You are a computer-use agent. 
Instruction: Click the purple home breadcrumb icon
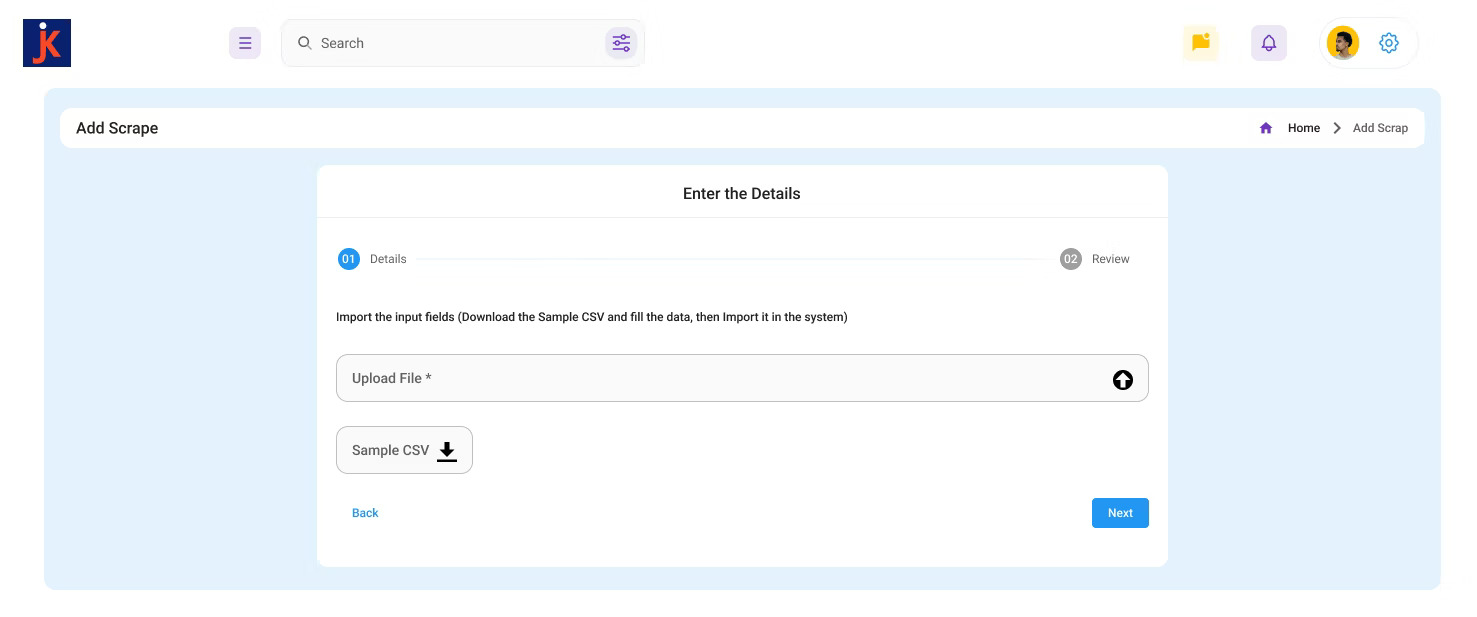[1266, 128]
